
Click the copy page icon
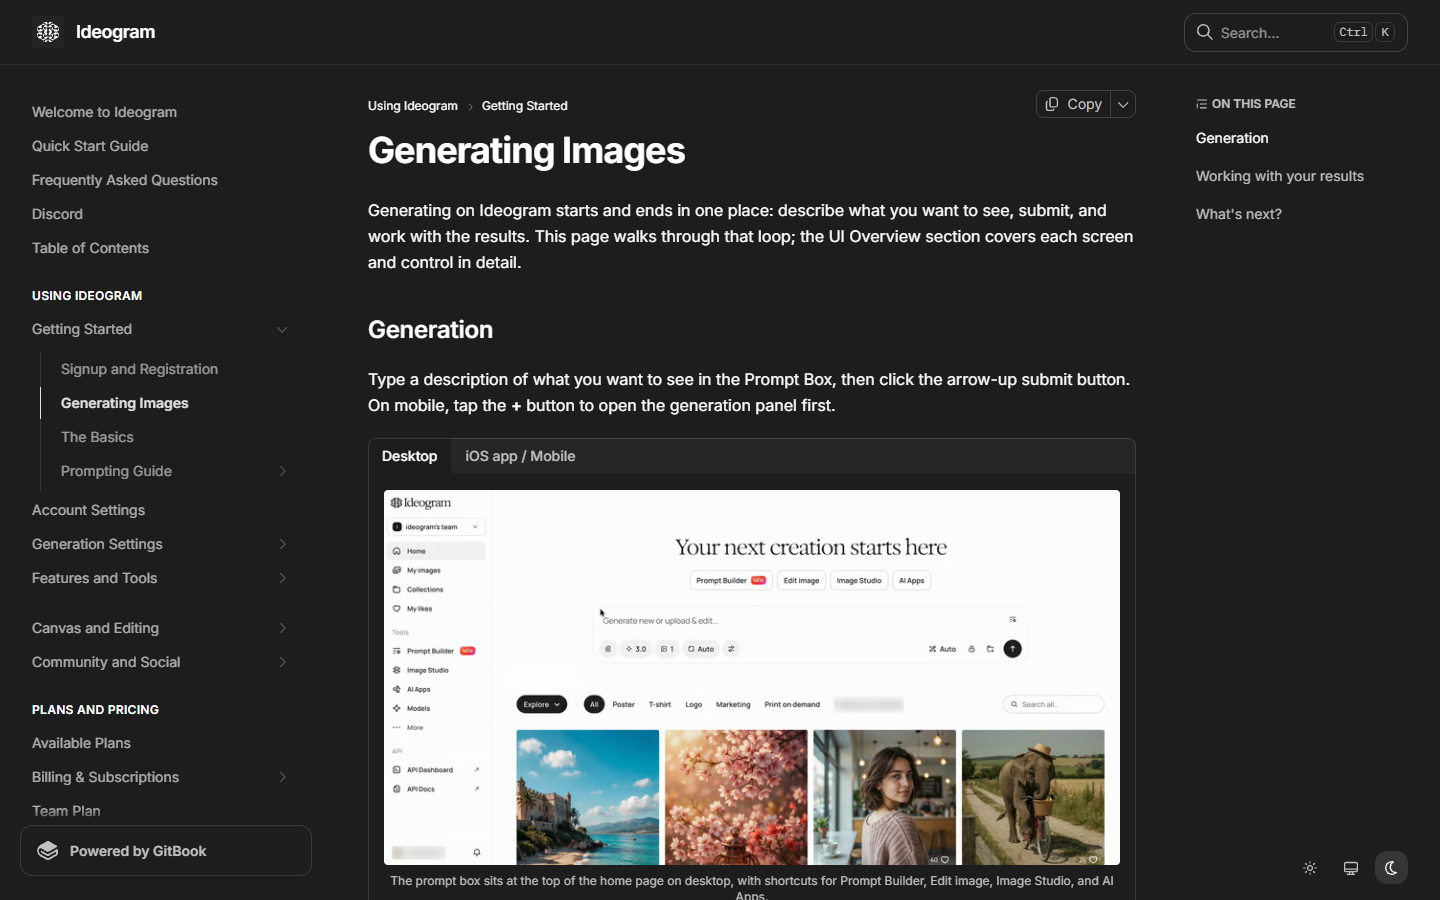(1052, 104)
